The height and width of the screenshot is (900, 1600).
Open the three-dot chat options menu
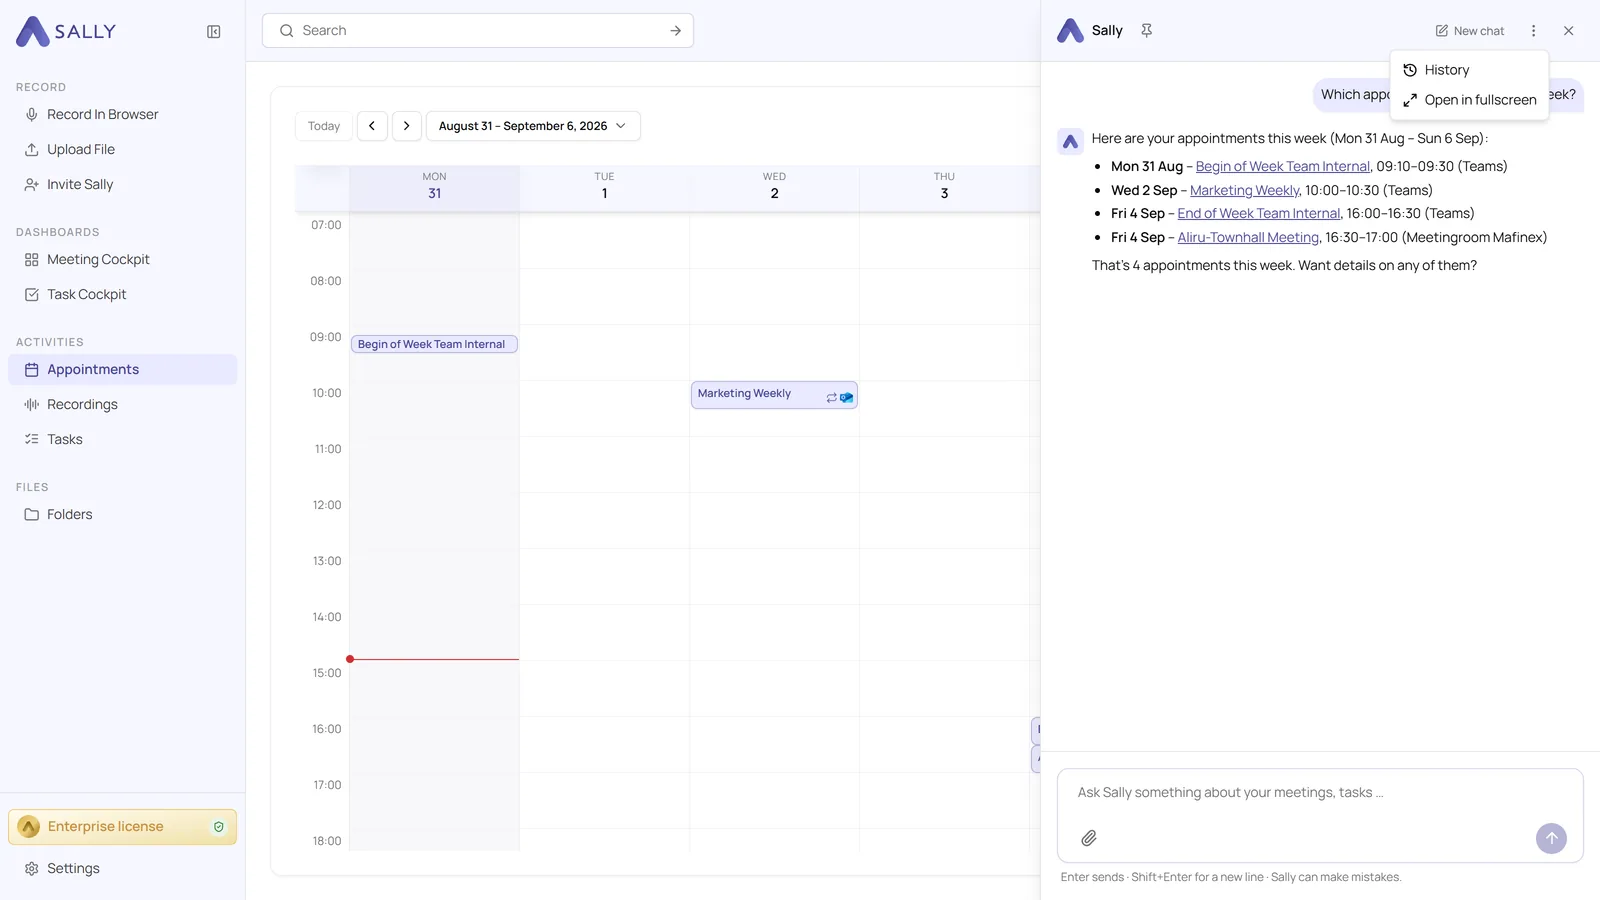[1533, 31]
